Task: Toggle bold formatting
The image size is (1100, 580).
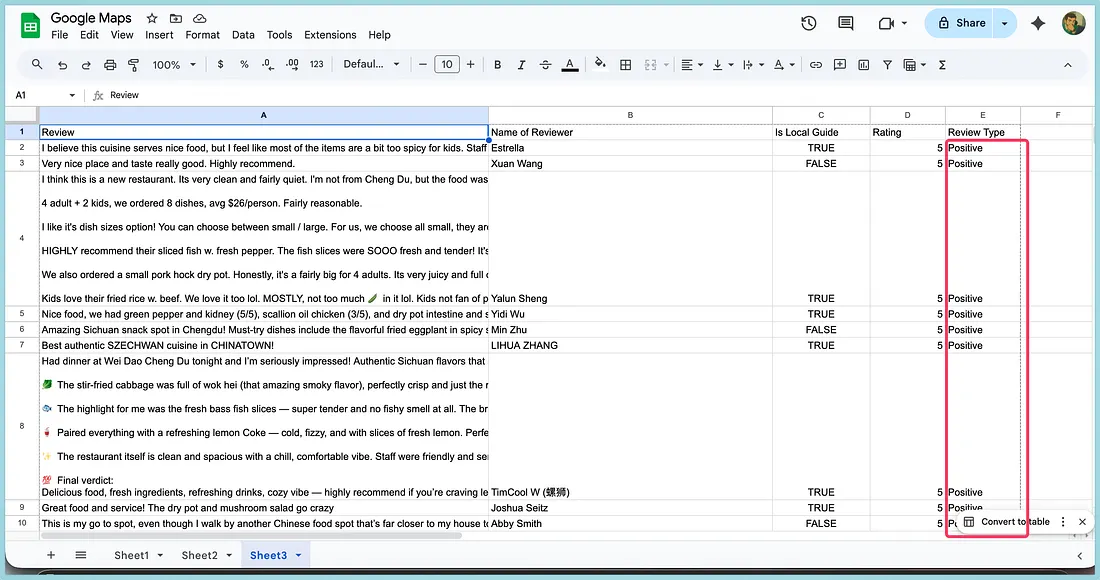Action: pos(498,64)
